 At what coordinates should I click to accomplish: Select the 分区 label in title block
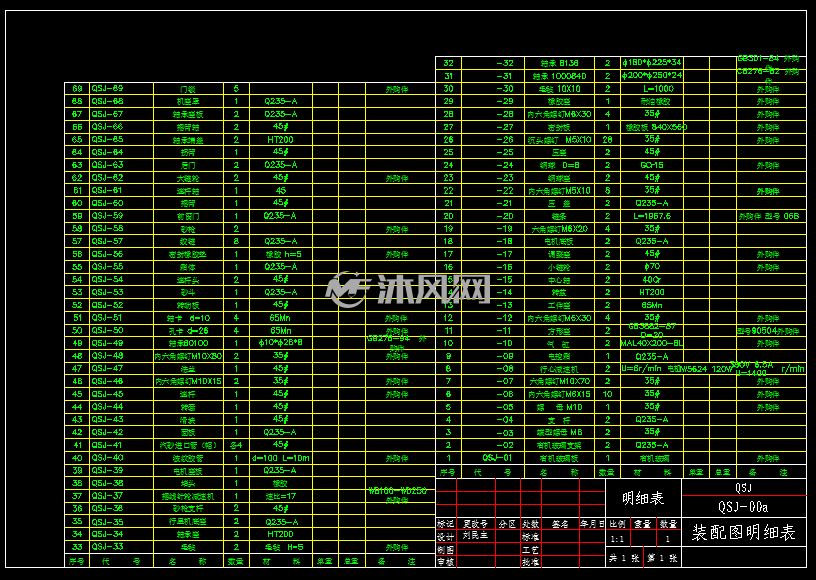point(507,524)
